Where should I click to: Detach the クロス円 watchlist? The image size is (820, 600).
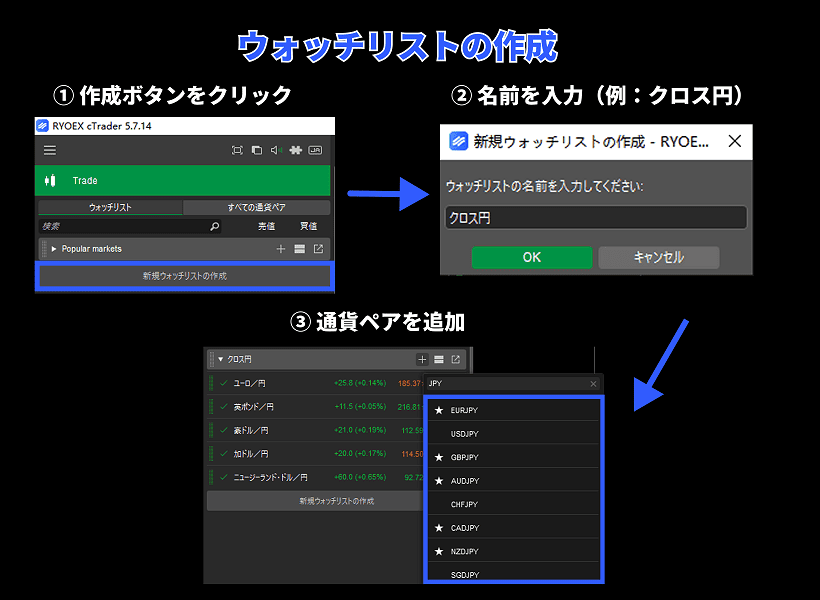coord(455,359)
